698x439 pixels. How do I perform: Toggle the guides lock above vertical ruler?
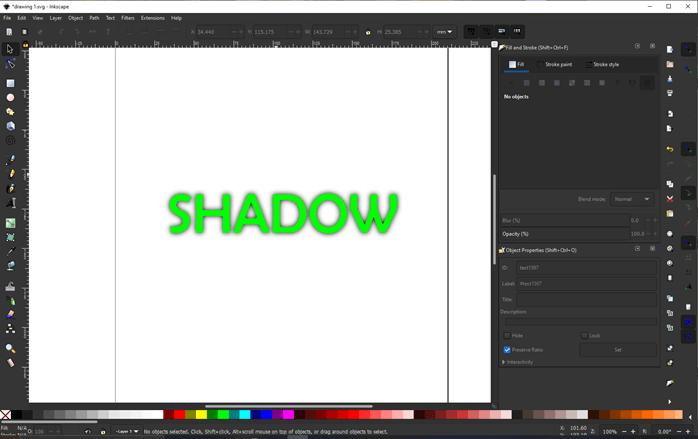pyautogui.click(x=25, y=44)
